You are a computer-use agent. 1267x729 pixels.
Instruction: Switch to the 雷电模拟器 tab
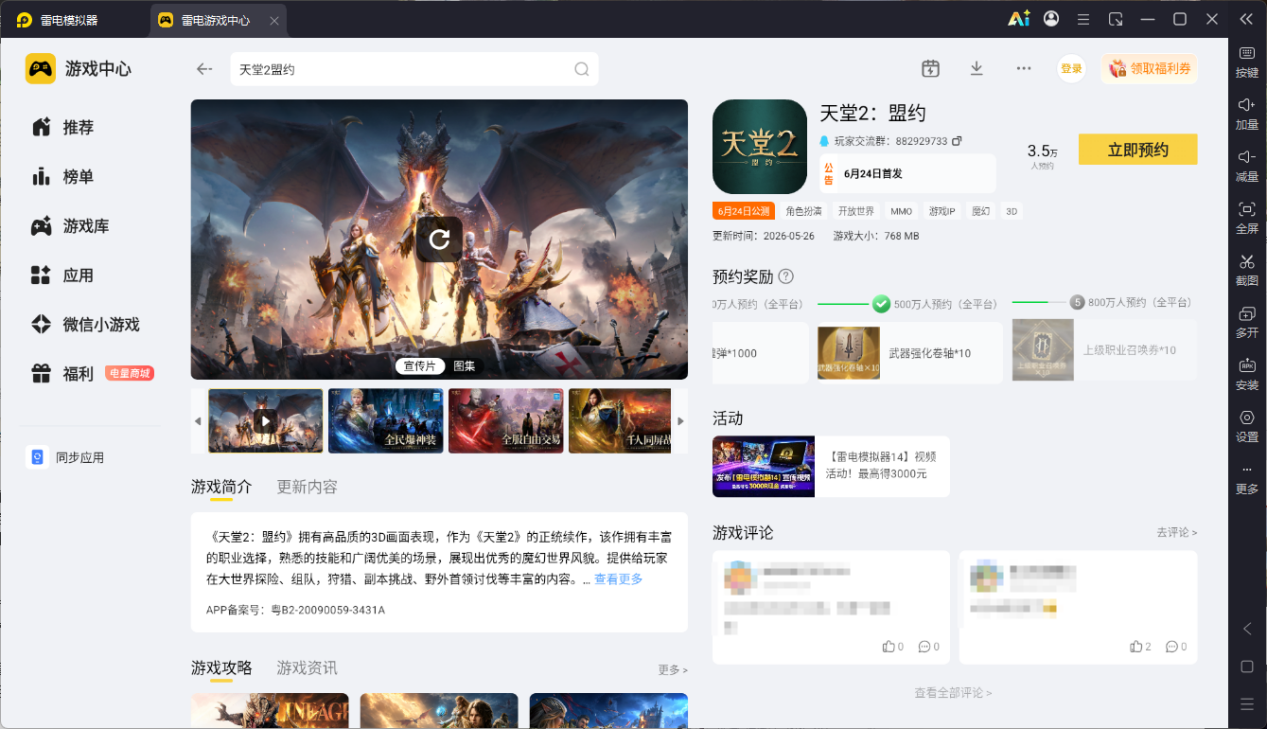[58, 20]
